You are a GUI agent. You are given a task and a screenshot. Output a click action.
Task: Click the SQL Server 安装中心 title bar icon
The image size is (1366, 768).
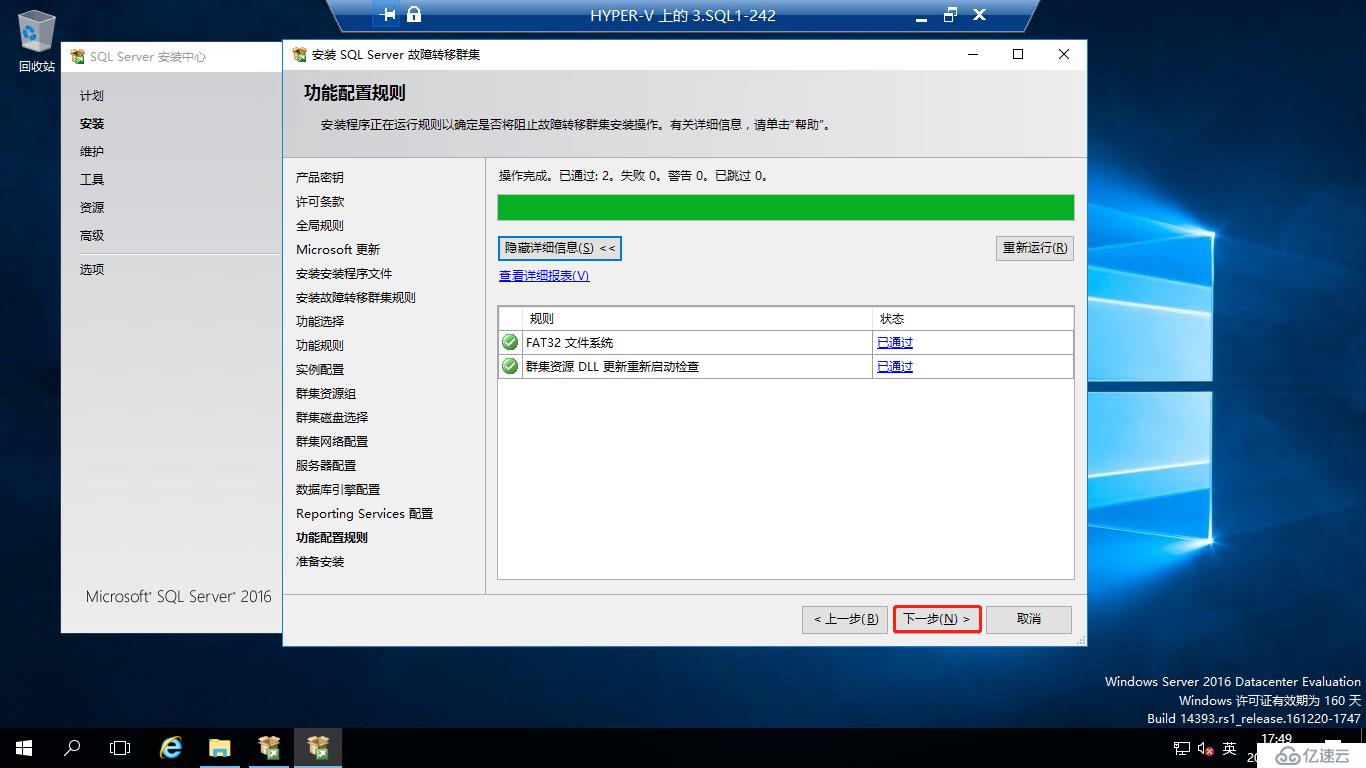click(x=78, y=57)
